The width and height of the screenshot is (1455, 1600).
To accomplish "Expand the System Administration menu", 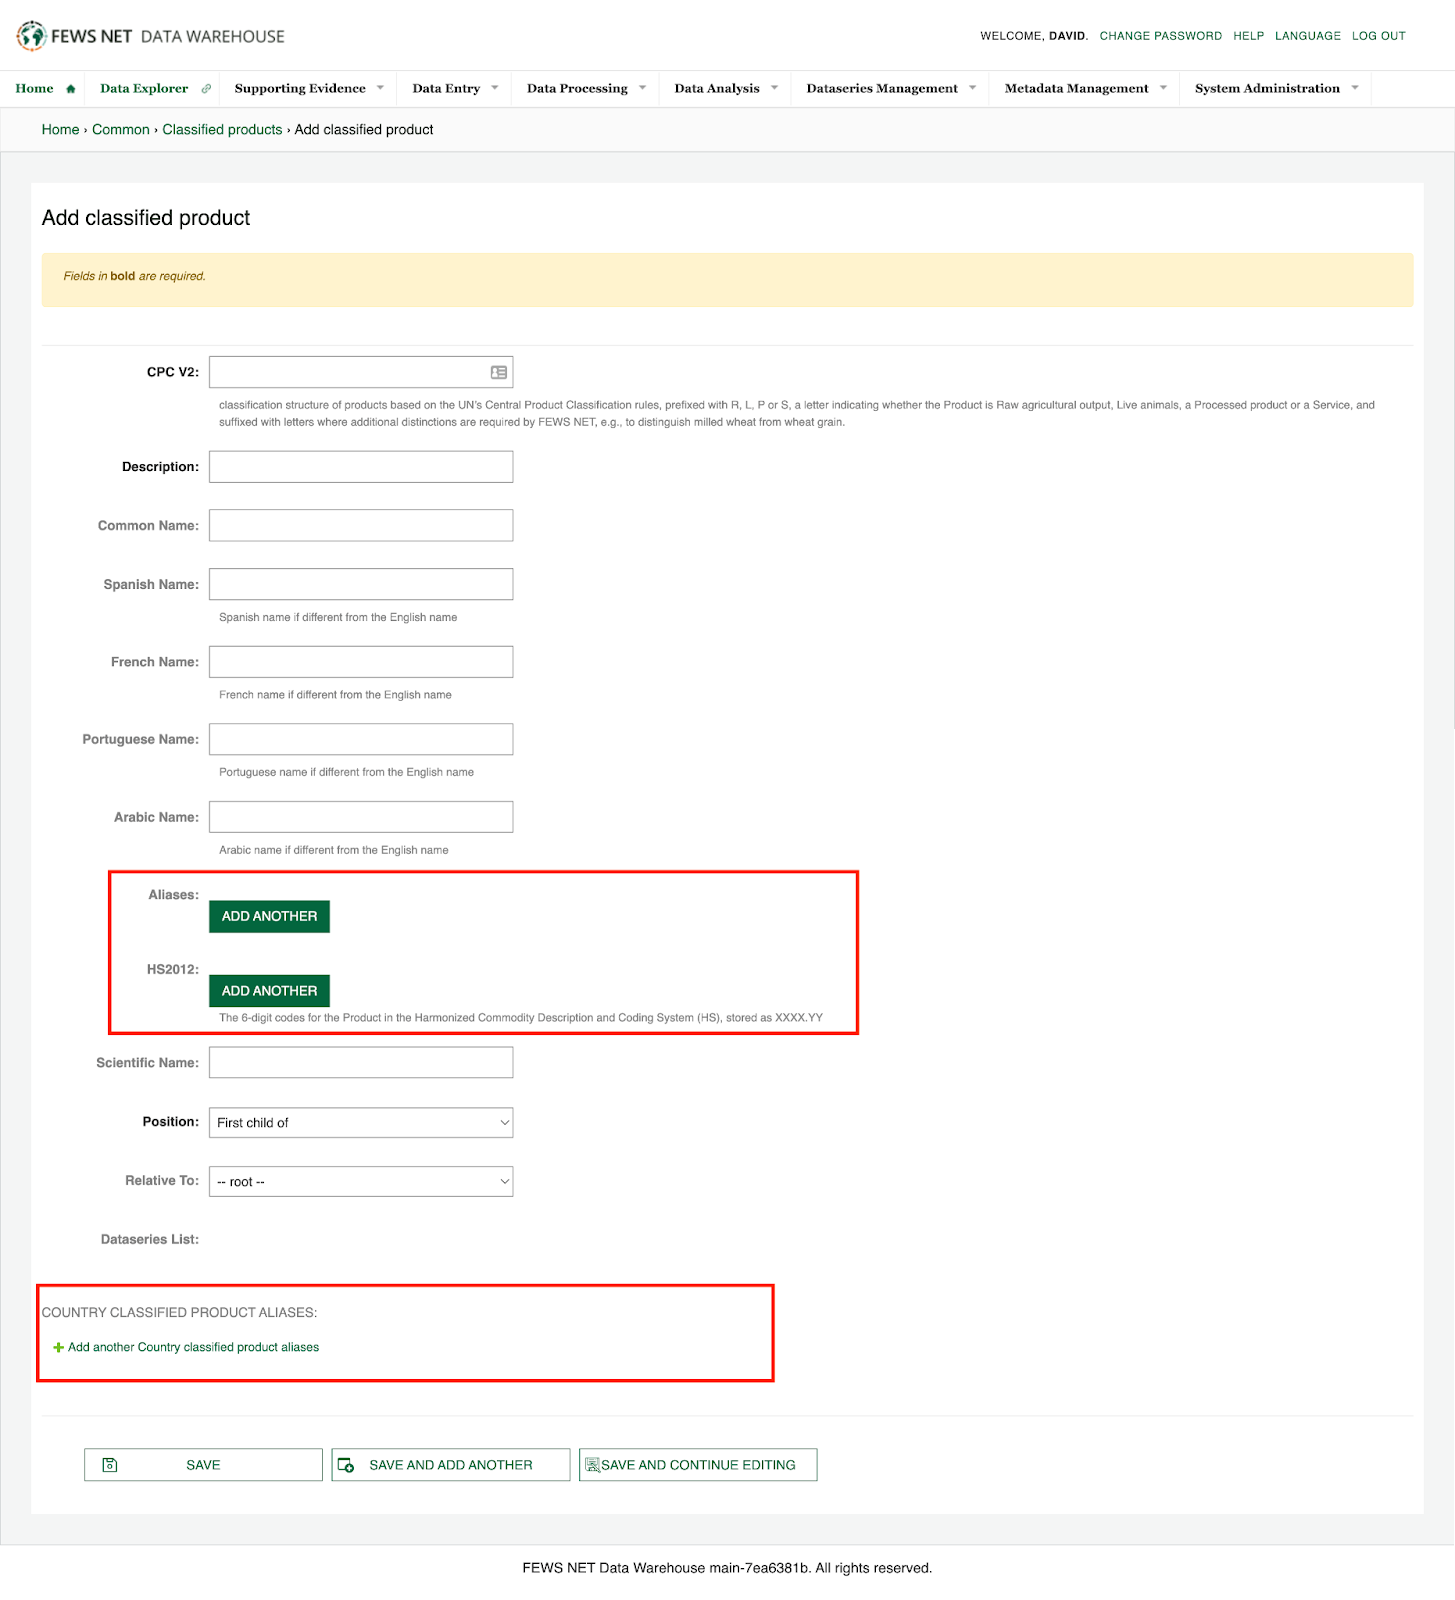I will (x=1275, y=89).
